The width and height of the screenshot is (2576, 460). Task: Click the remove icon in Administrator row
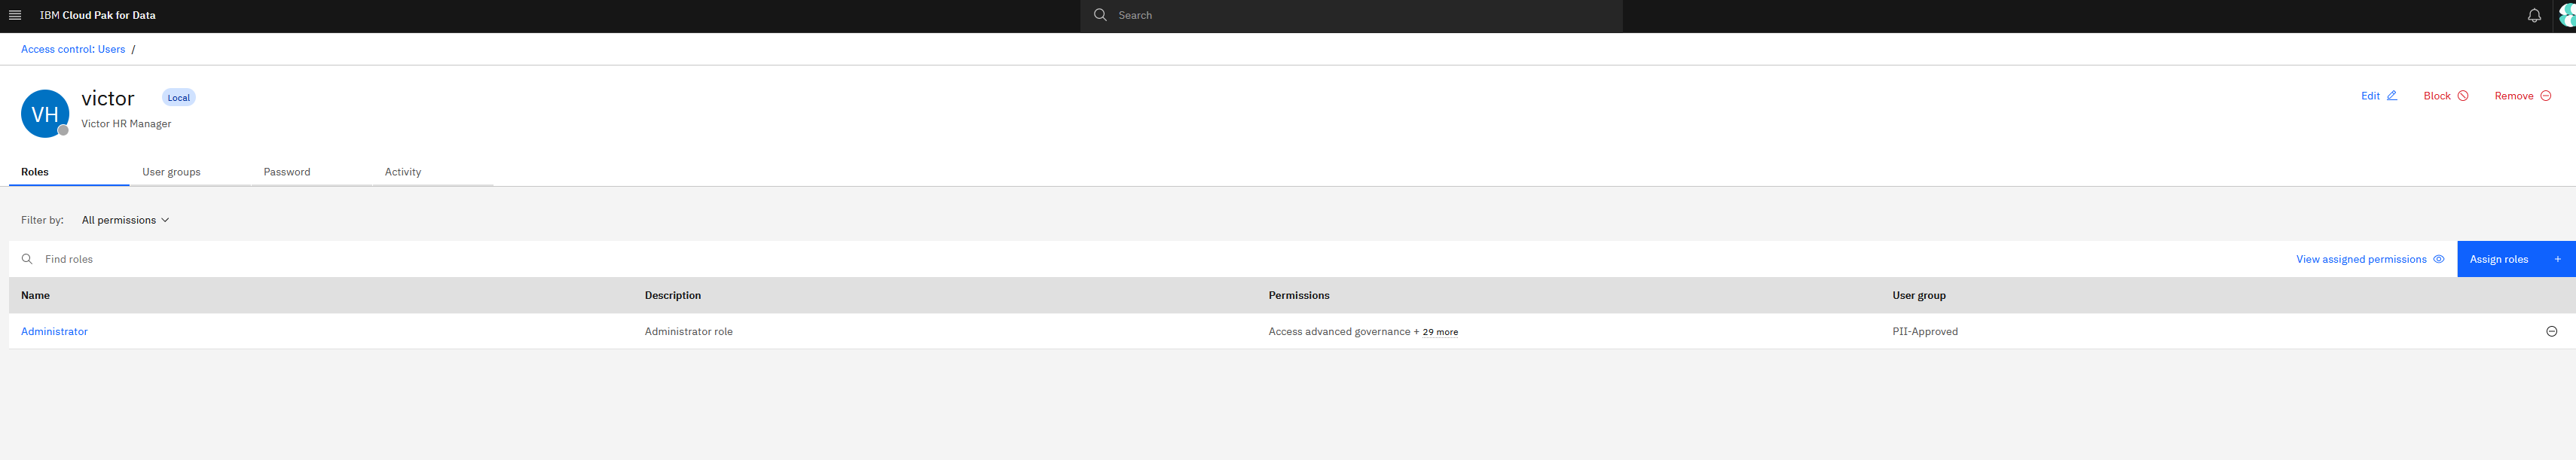pyautogui.click(x=2551, y=331)
